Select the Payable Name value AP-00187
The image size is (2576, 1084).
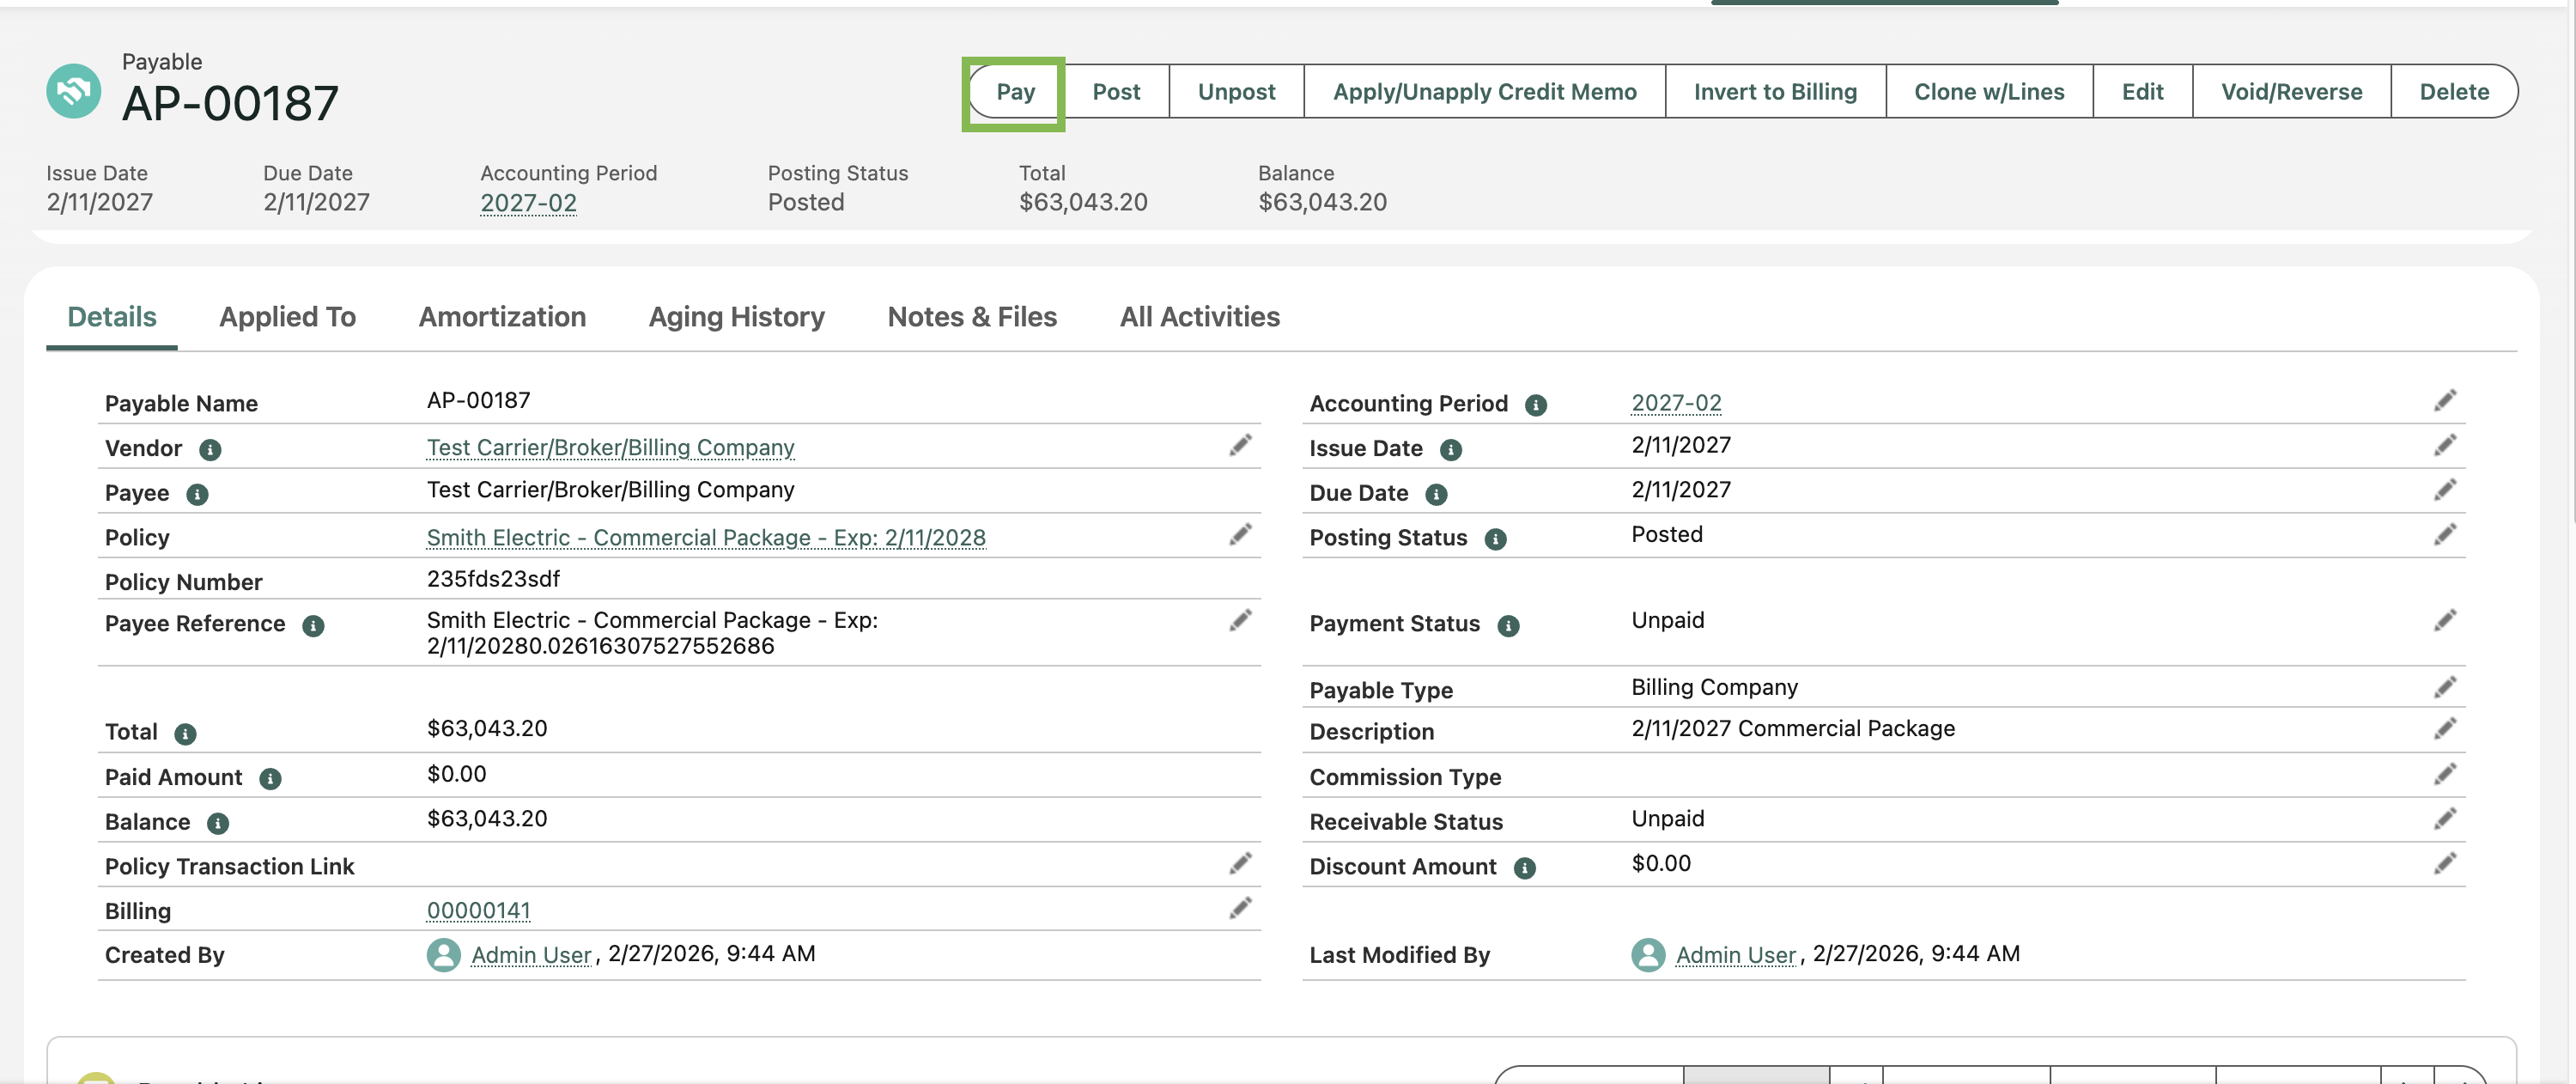(478, 400)
